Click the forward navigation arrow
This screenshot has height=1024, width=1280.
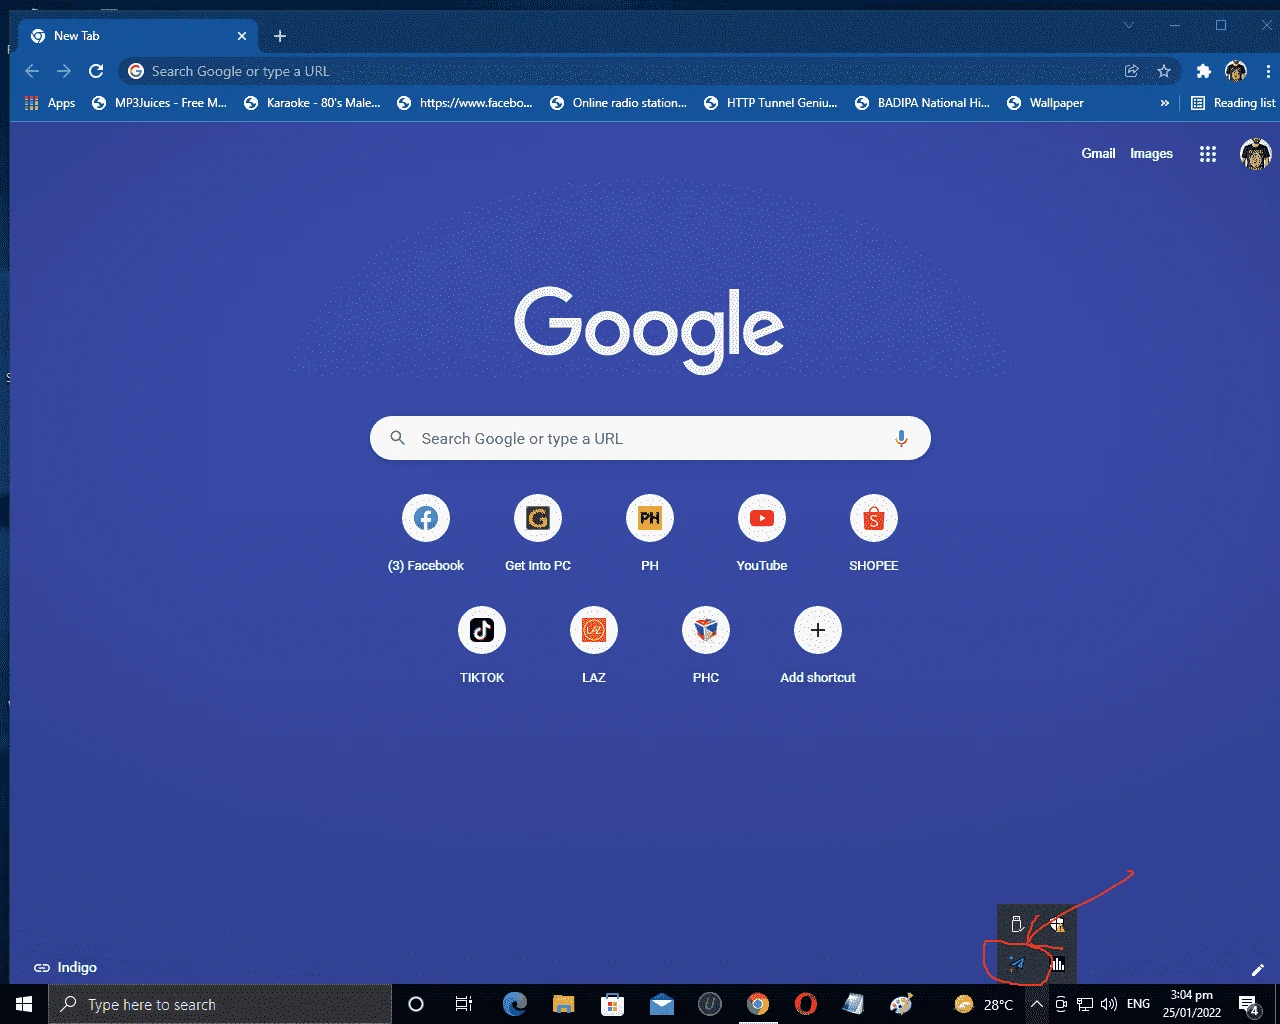(x=64, y=71)
